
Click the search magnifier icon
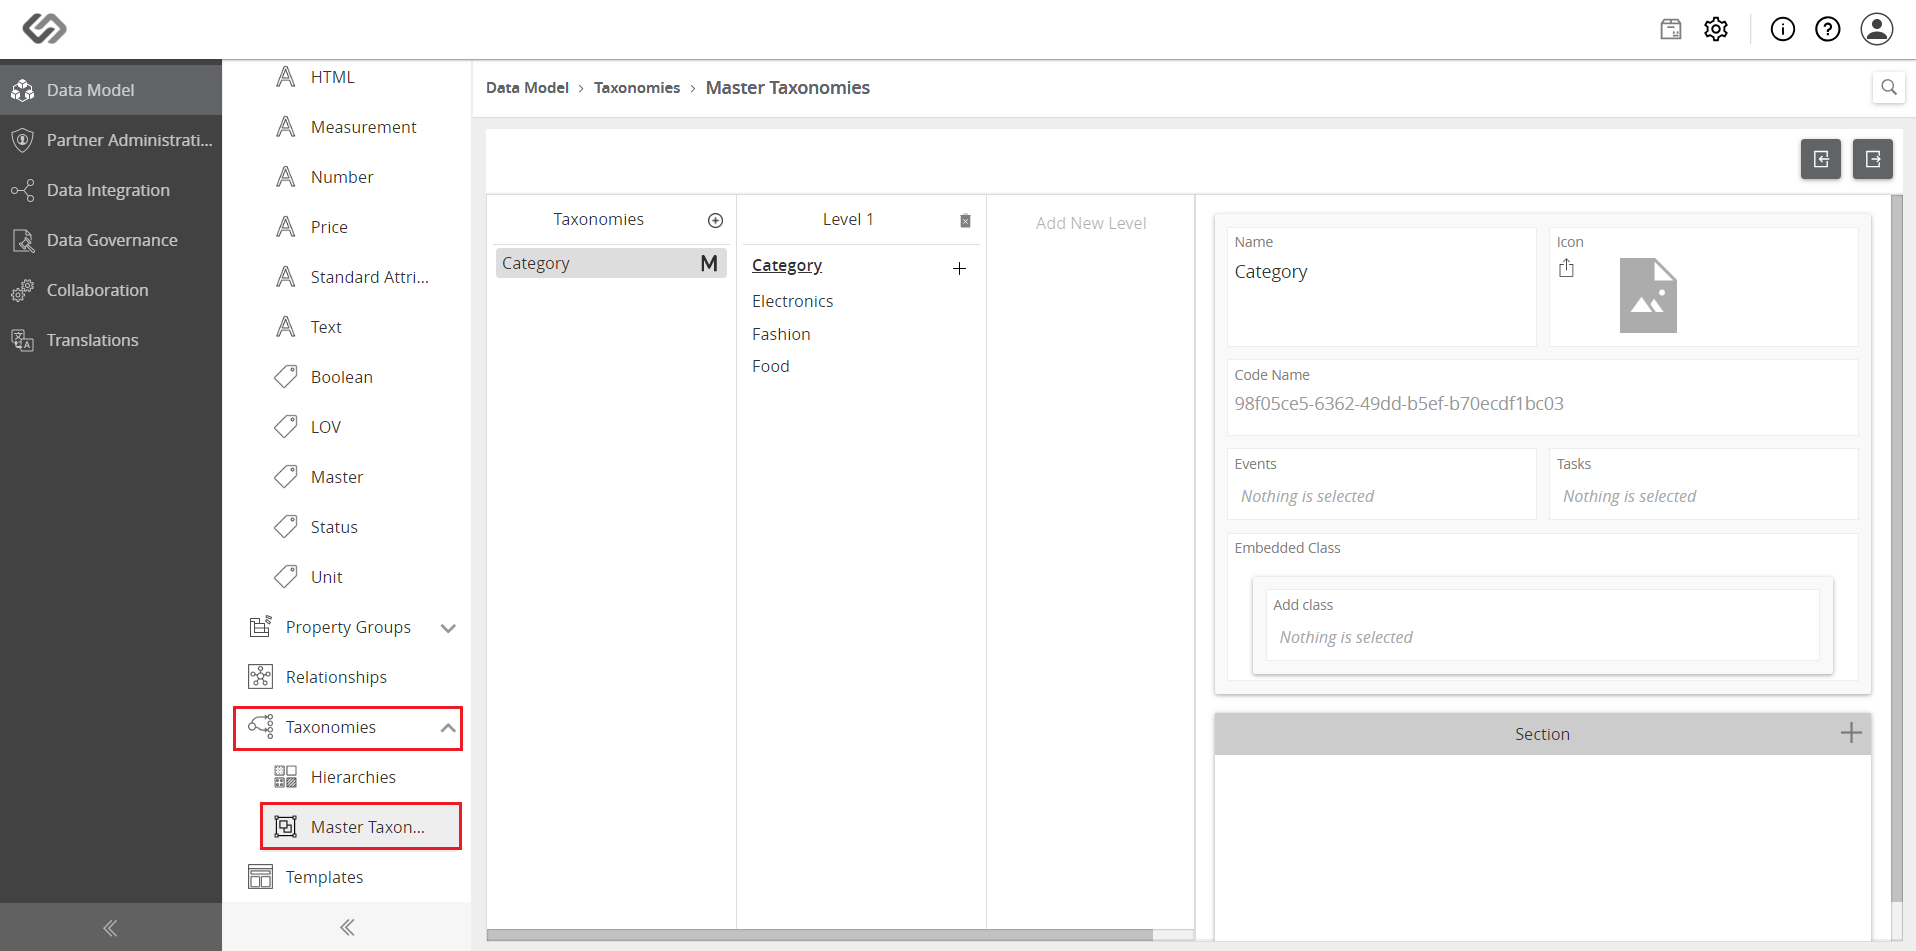tap(1889, 87)
